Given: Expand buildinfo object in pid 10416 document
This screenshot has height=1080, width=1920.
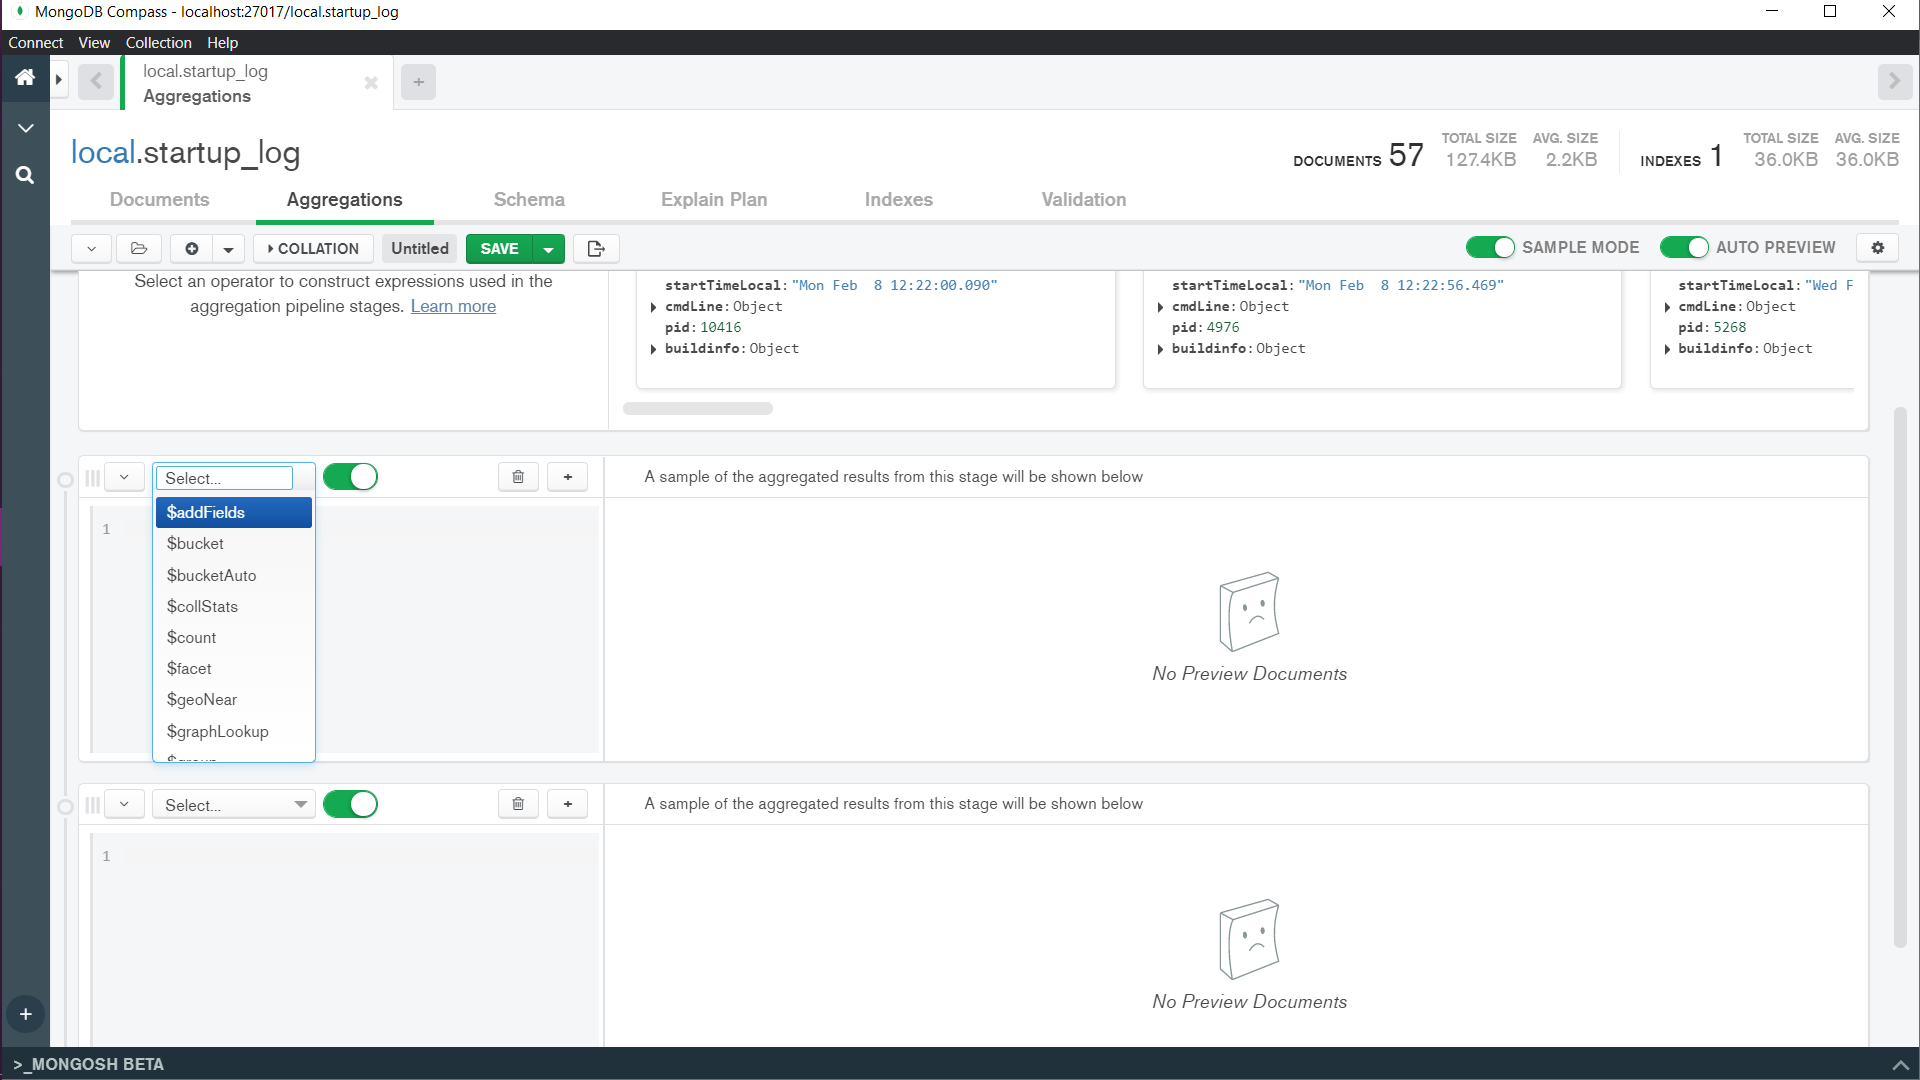Looking at the screenshot, I should tap(654, 349).
